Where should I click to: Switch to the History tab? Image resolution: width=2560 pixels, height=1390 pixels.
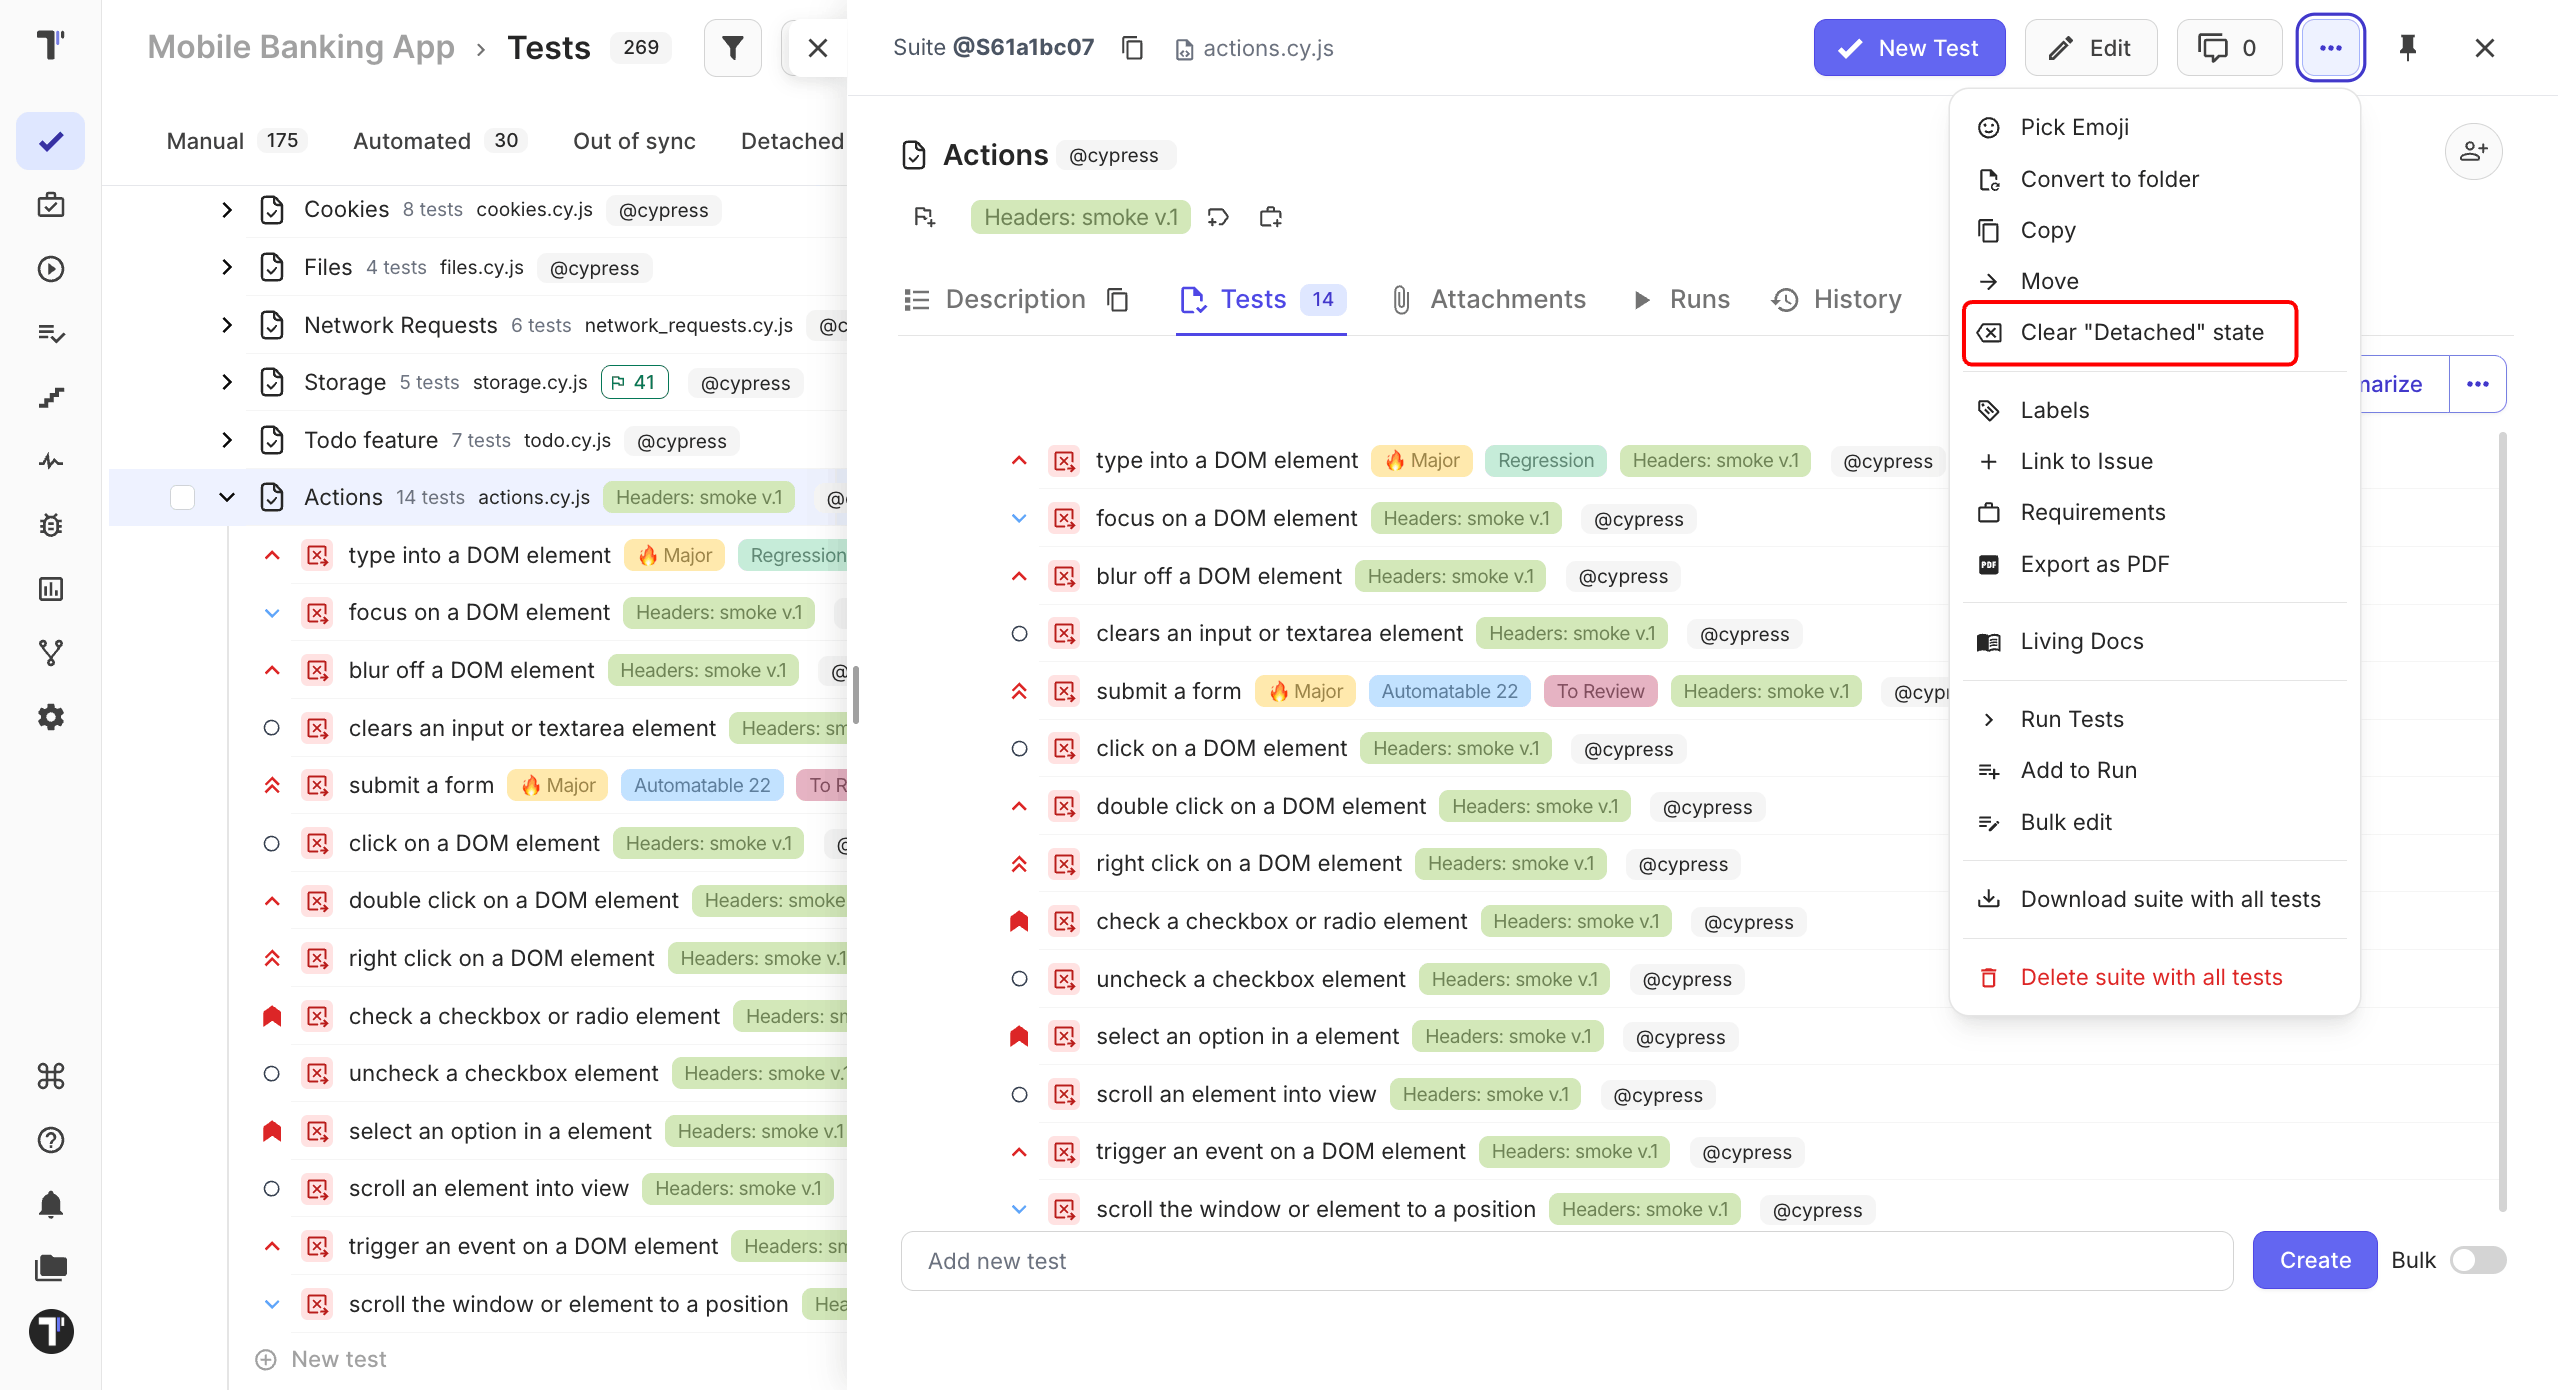click(x=1837, y=299)
